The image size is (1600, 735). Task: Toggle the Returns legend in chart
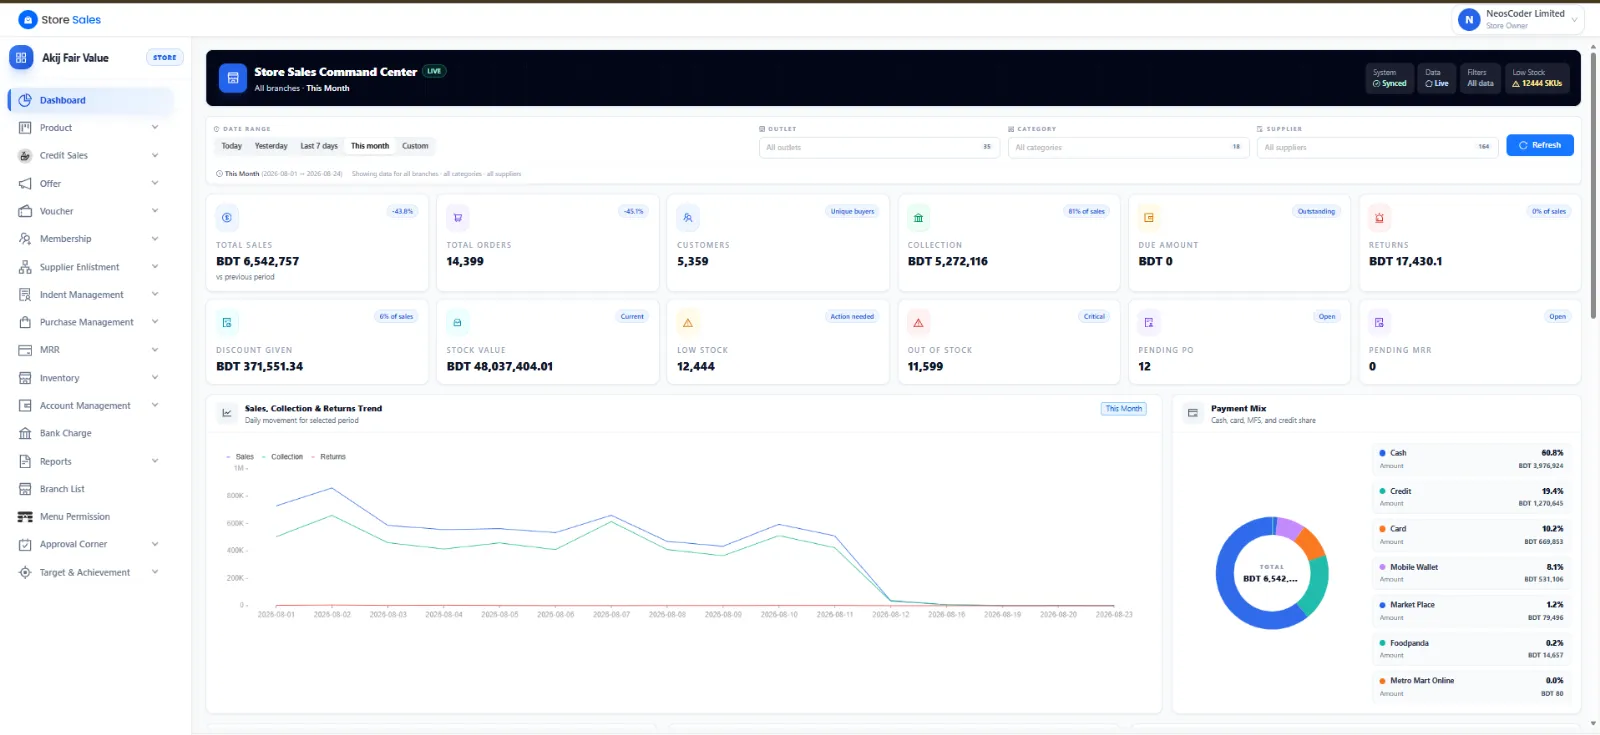pyautogui.click(x=329, y=457)
